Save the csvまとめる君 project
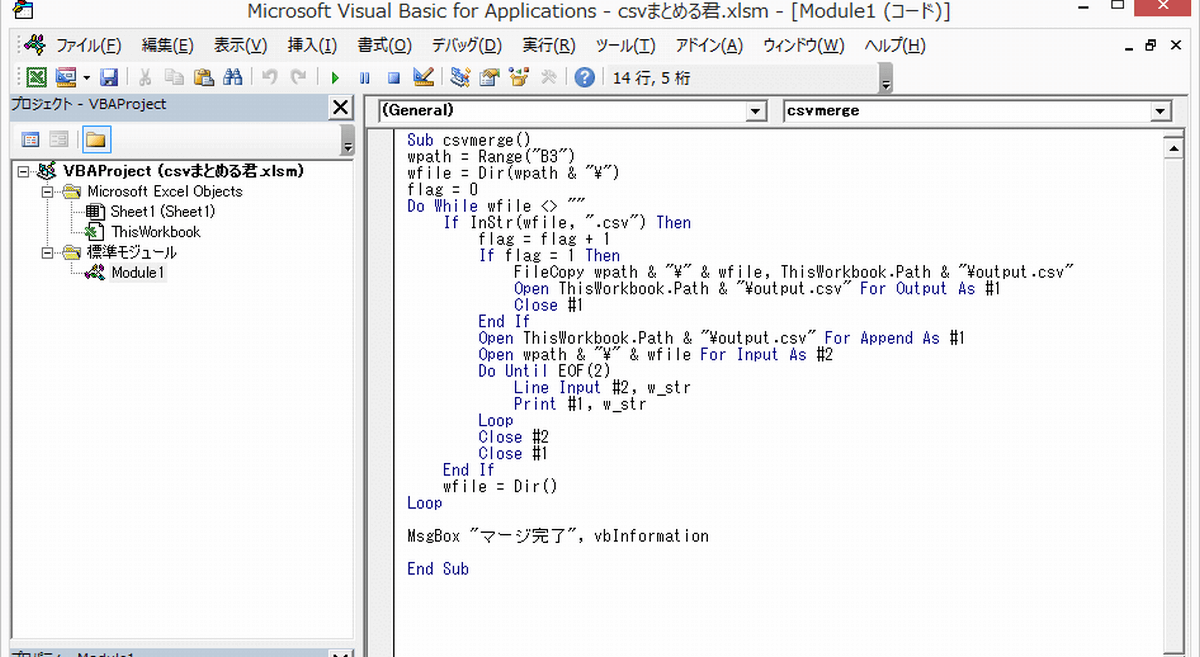Viewport: 1200px width, 657px height. click(x=108, y=77)
